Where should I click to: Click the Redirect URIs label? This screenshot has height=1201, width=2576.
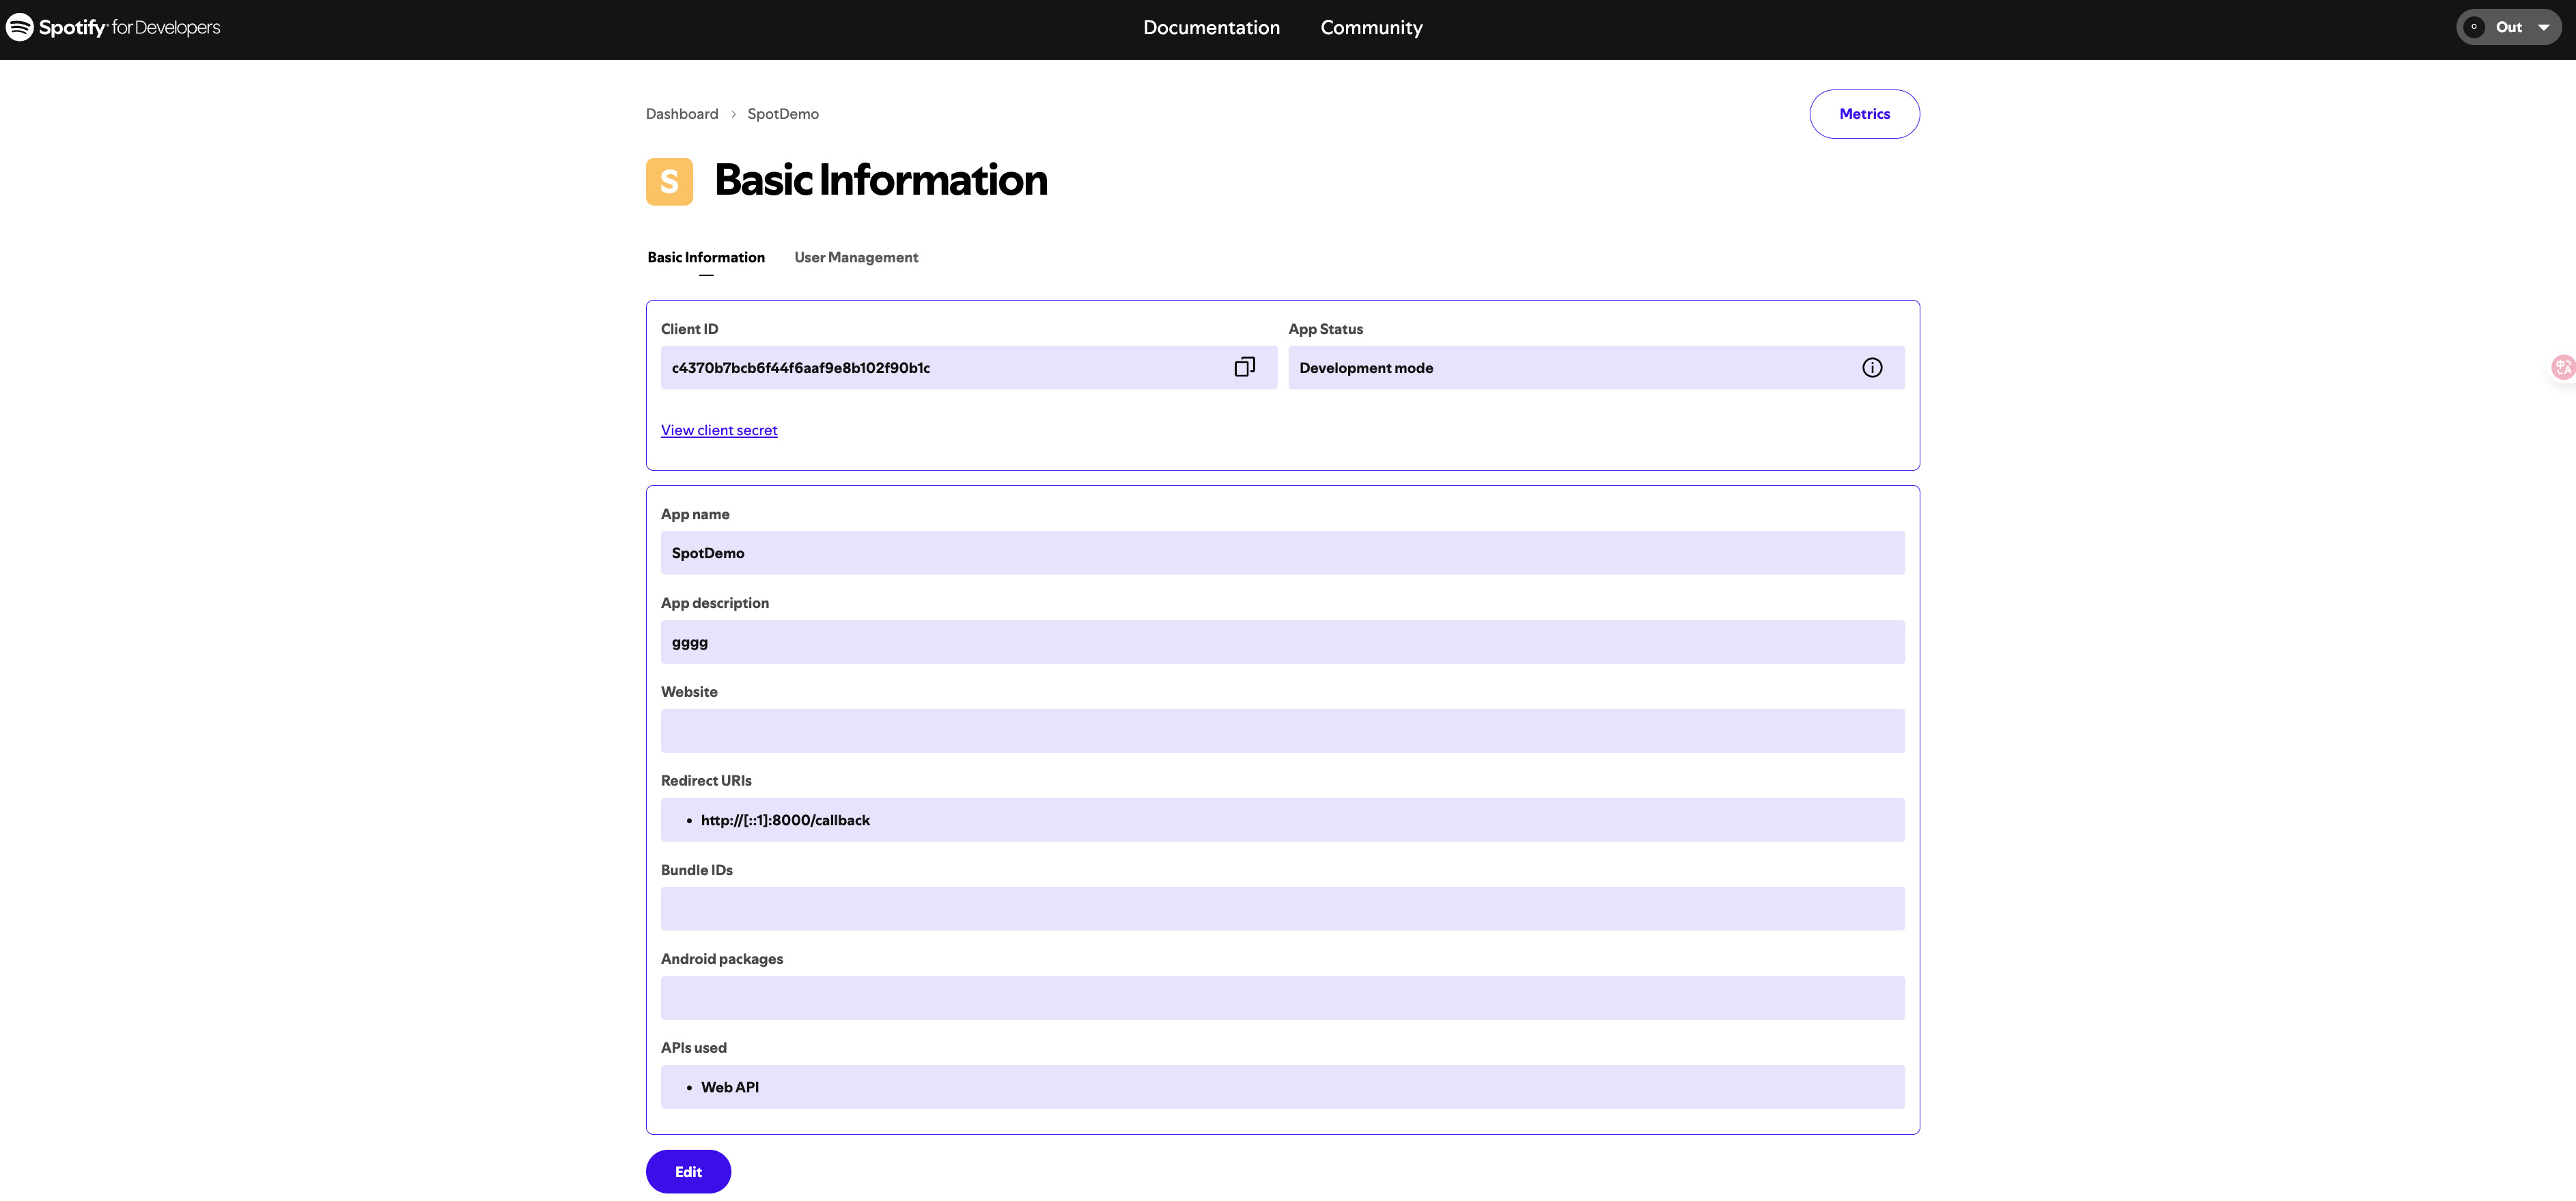[x=706, y=780]
